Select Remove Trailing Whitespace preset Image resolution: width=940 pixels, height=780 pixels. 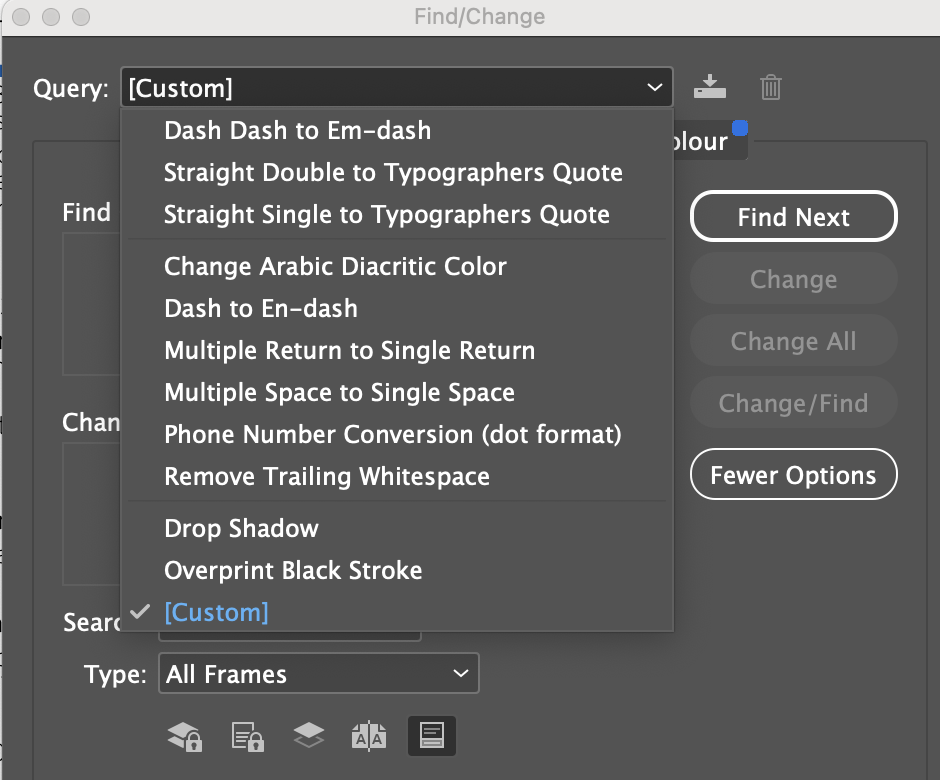pyautogui.click(x=327, y=476)
